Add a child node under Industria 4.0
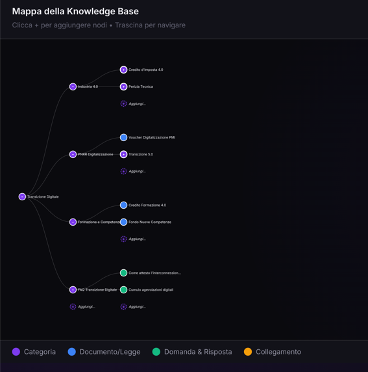 (x=124, y=104)
